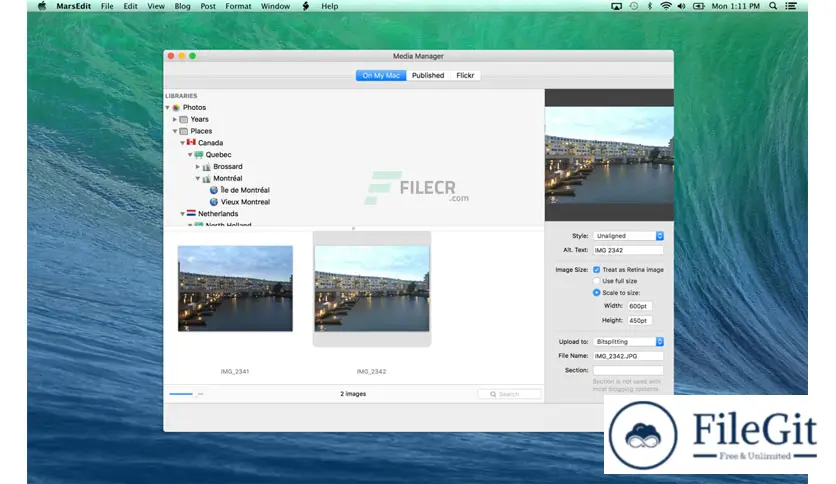
Task: Open the Edit menu
Action: [131, 6]
